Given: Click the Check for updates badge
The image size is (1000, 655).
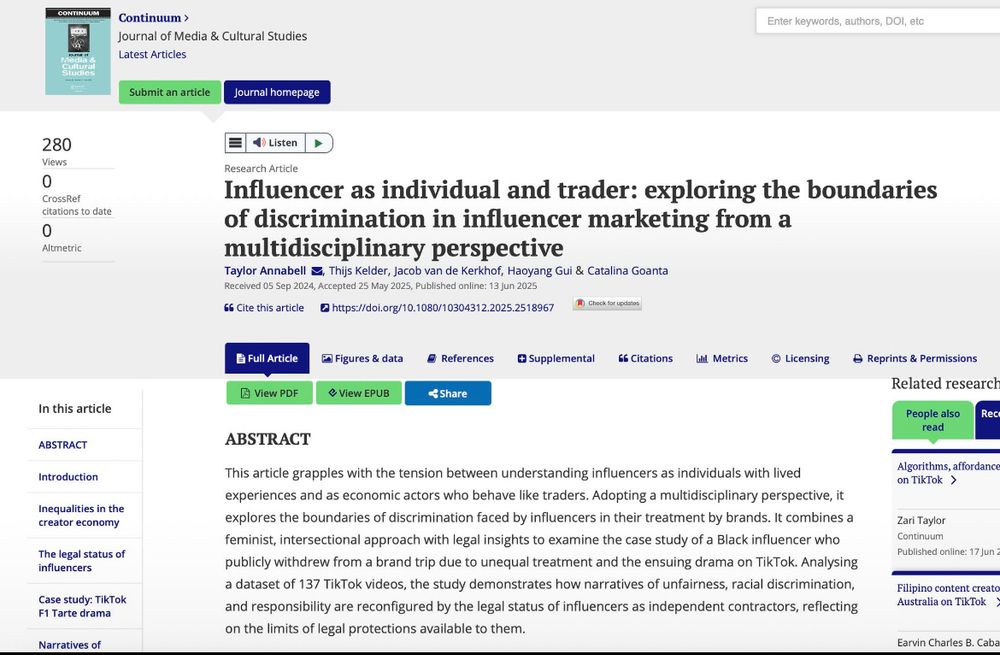Looking at the screenshot, I should 607,304.
